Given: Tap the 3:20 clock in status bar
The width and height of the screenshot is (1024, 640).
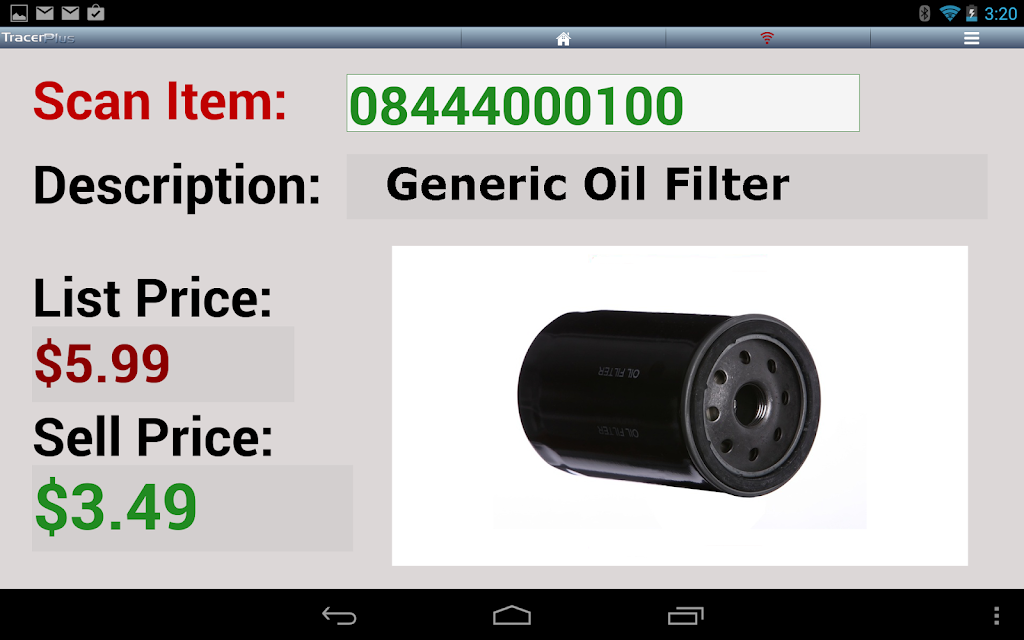Looking at the screenshot, I should coord(1000,14).
